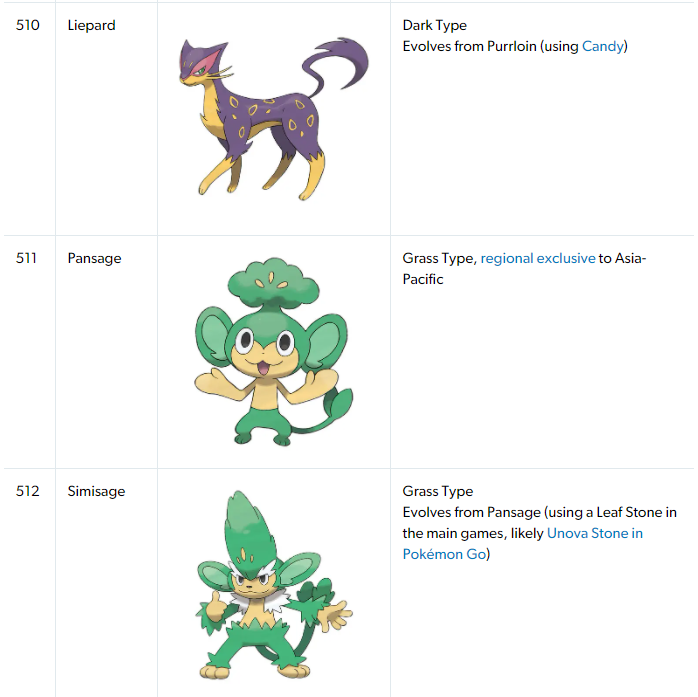Click the Dark Type text for Liepard
Image resolution: width=698 pixels, height=697 pixels.
click(434, 25)
